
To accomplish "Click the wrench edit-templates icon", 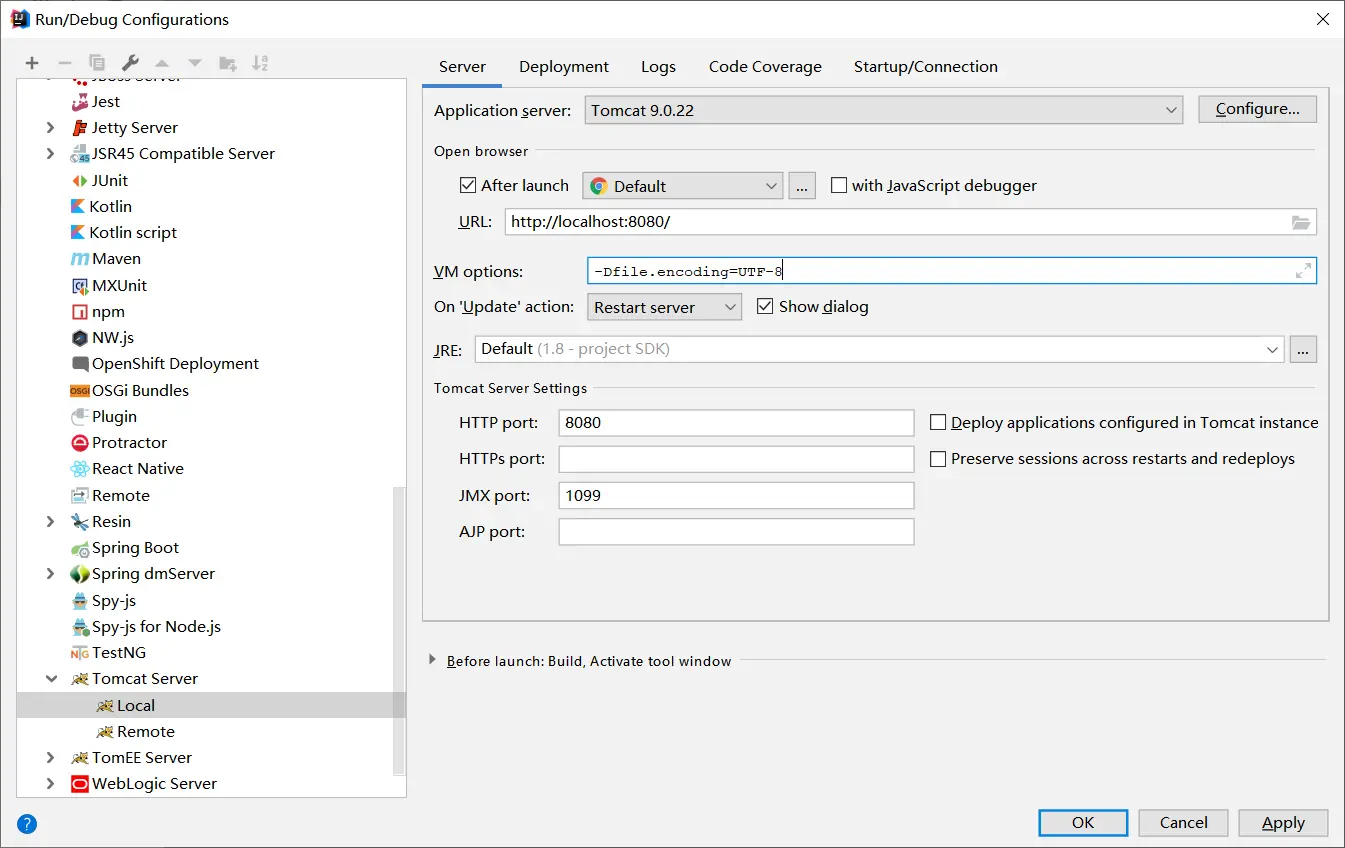I will [130, 63].
